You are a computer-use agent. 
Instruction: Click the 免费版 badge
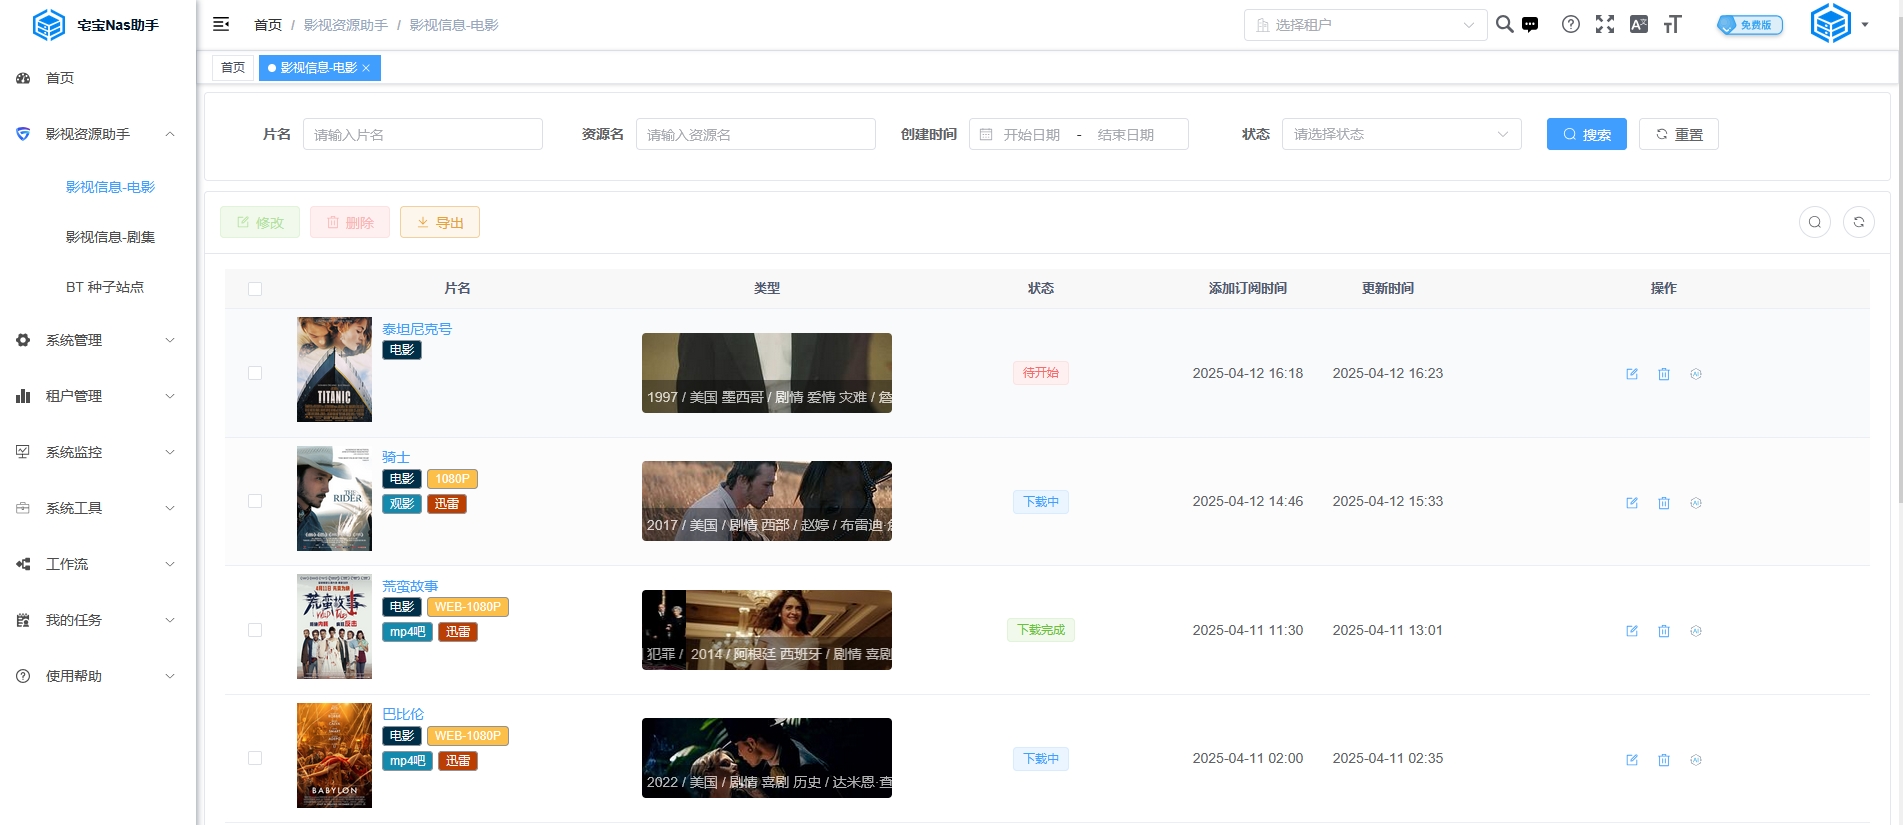coord(1750,24)
